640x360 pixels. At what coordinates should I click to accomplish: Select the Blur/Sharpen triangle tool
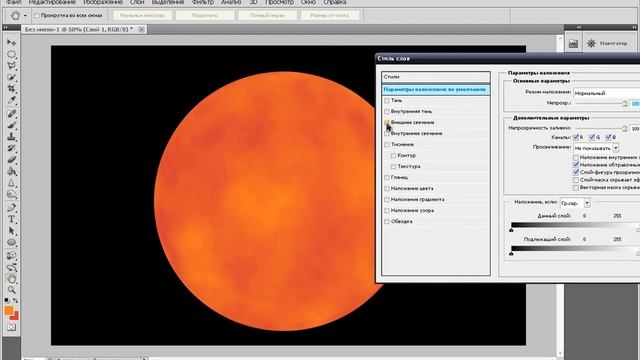(11, 182)
